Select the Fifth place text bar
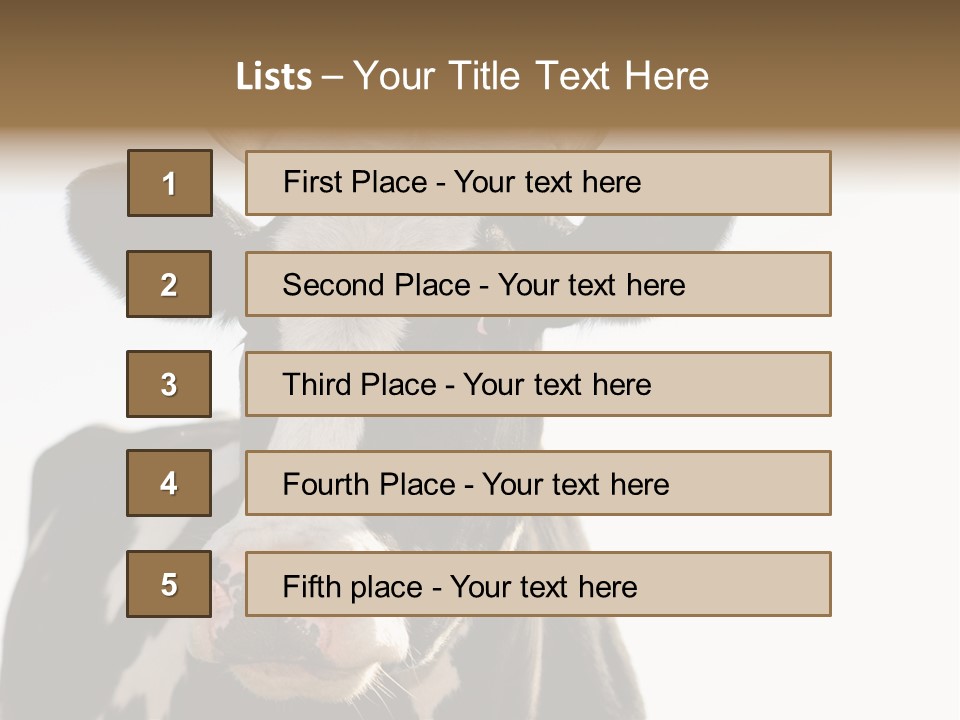The image size is (960, 720). [538, 584]
